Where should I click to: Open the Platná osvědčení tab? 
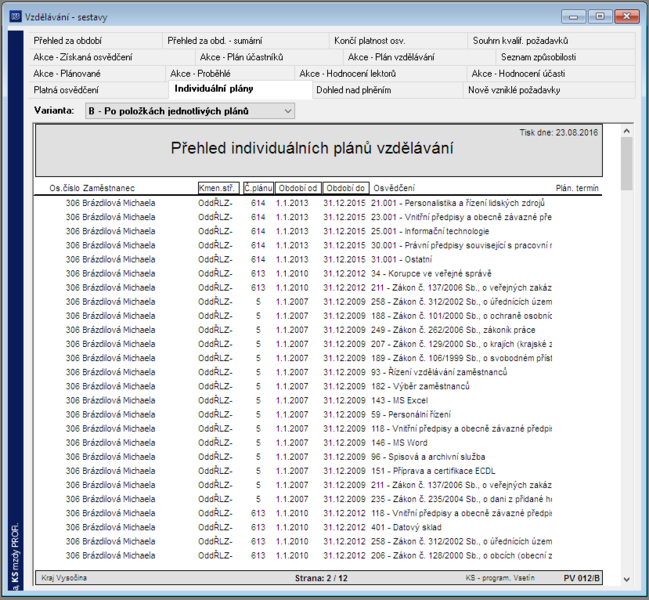(99, 90)
